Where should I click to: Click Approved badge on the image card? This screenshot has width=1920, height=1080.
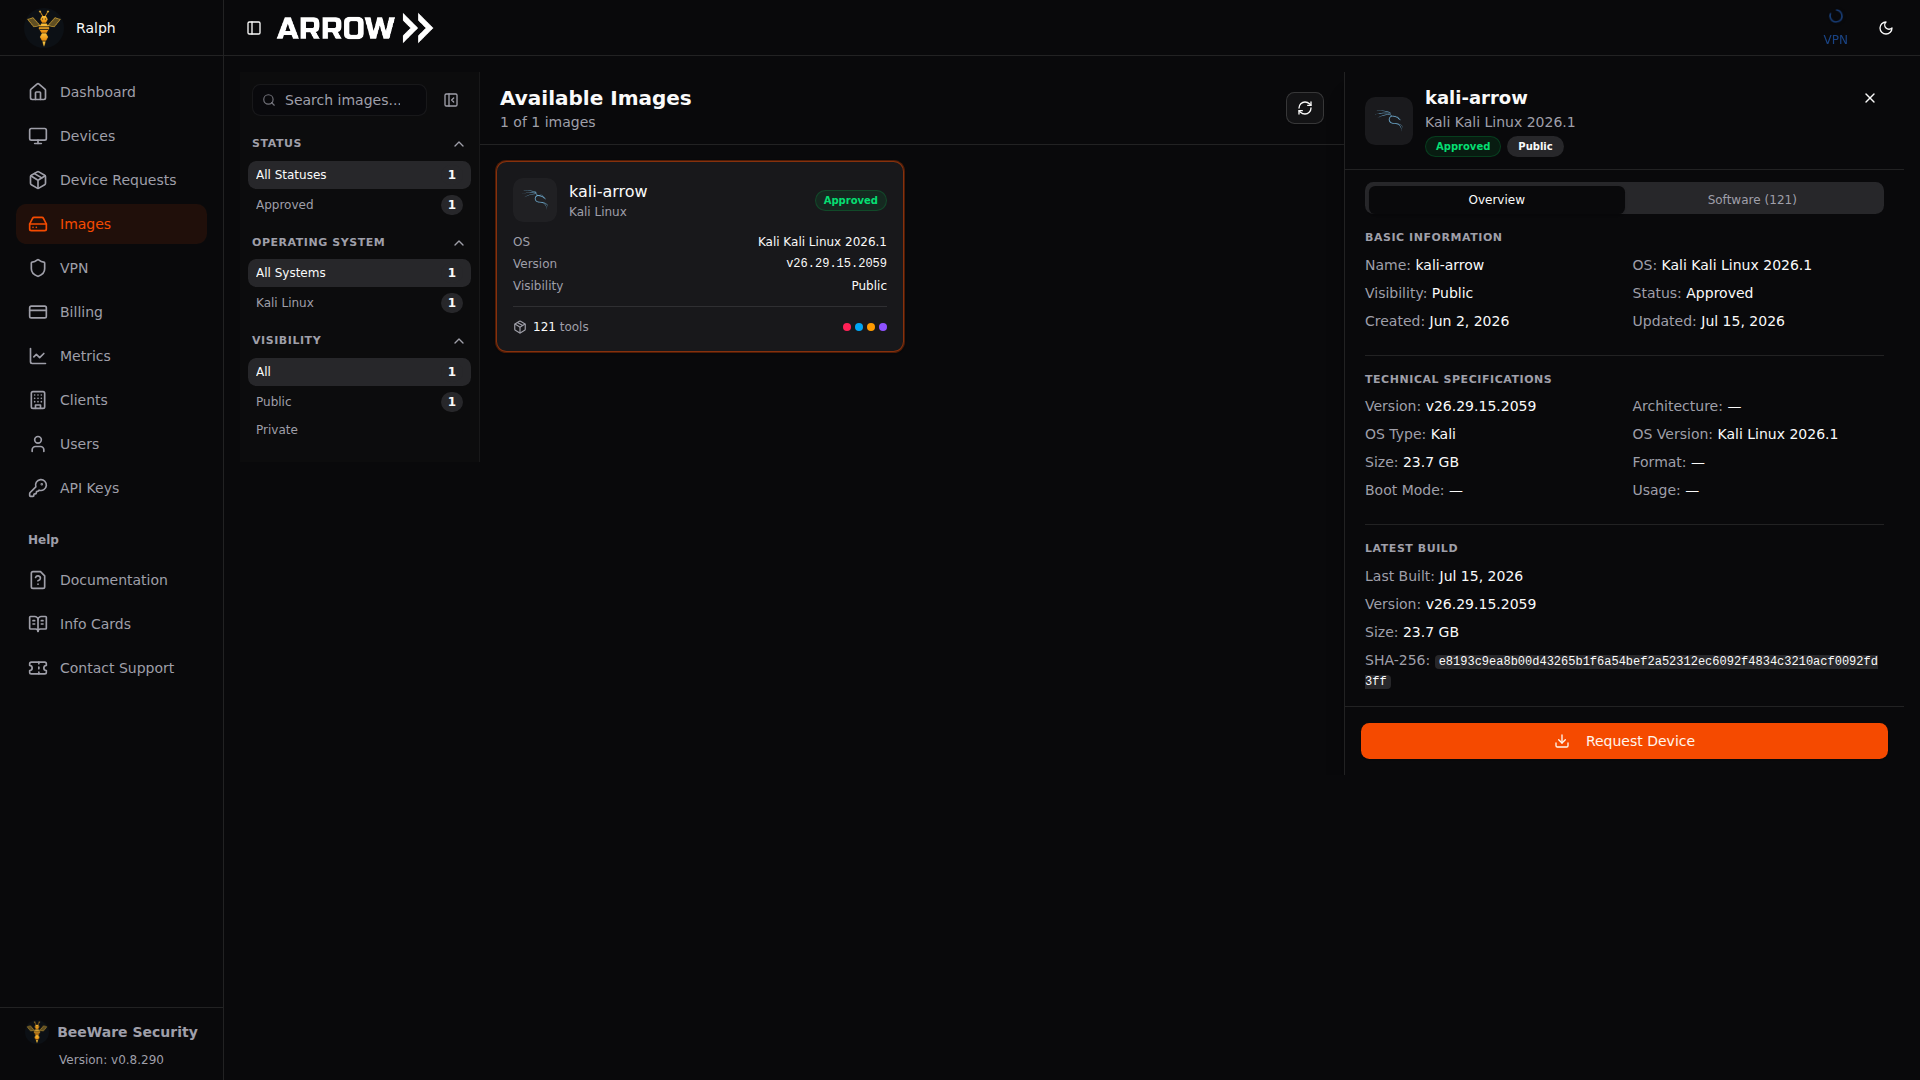pos(851,201)
